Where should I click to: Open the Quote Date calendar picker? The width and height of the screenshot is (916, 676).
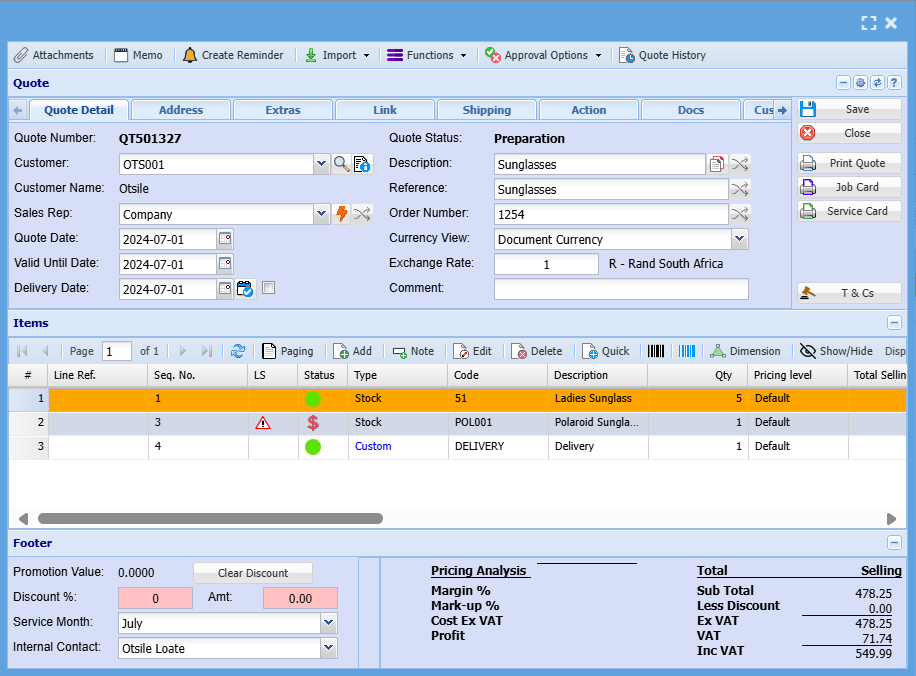tap(225, 239)
